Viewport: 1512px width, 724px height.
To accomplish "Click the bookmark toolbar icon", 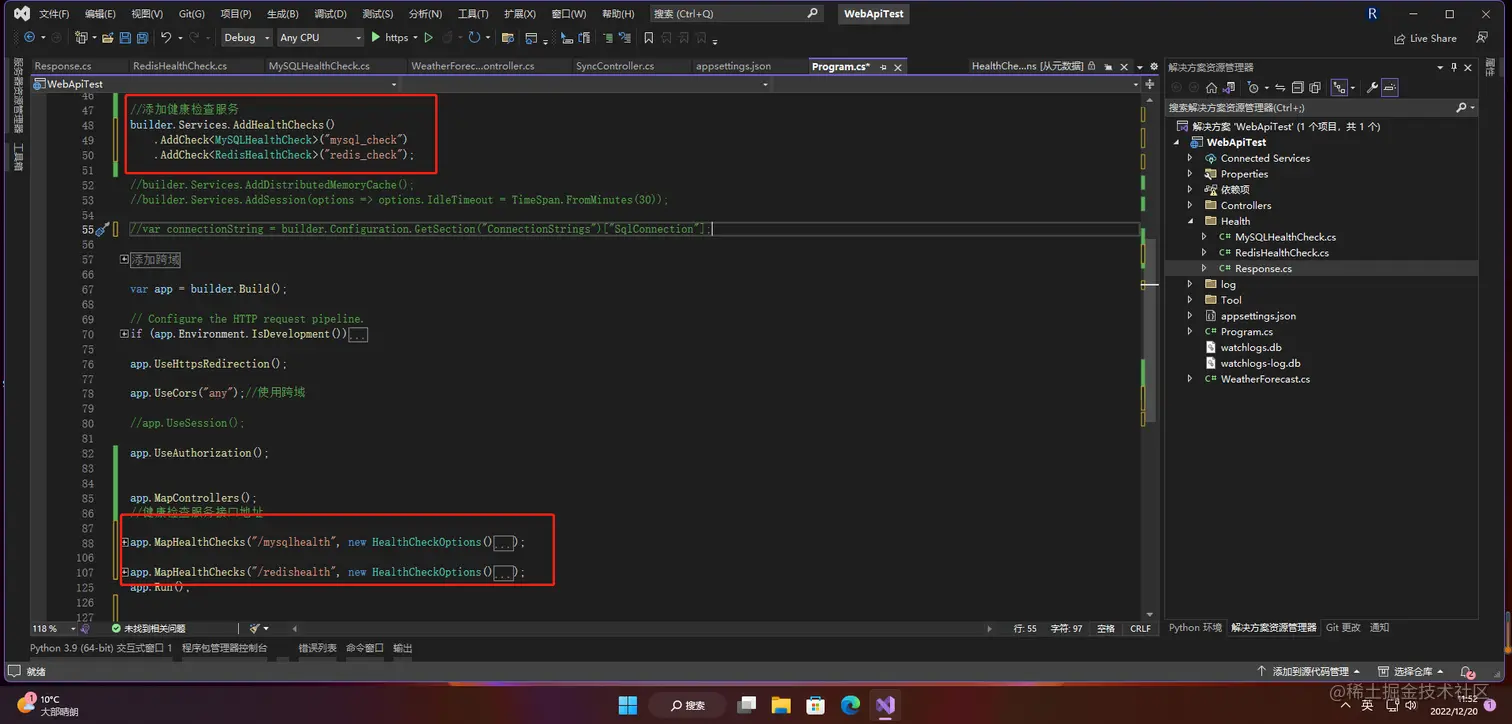I will (x=648, y=37).
